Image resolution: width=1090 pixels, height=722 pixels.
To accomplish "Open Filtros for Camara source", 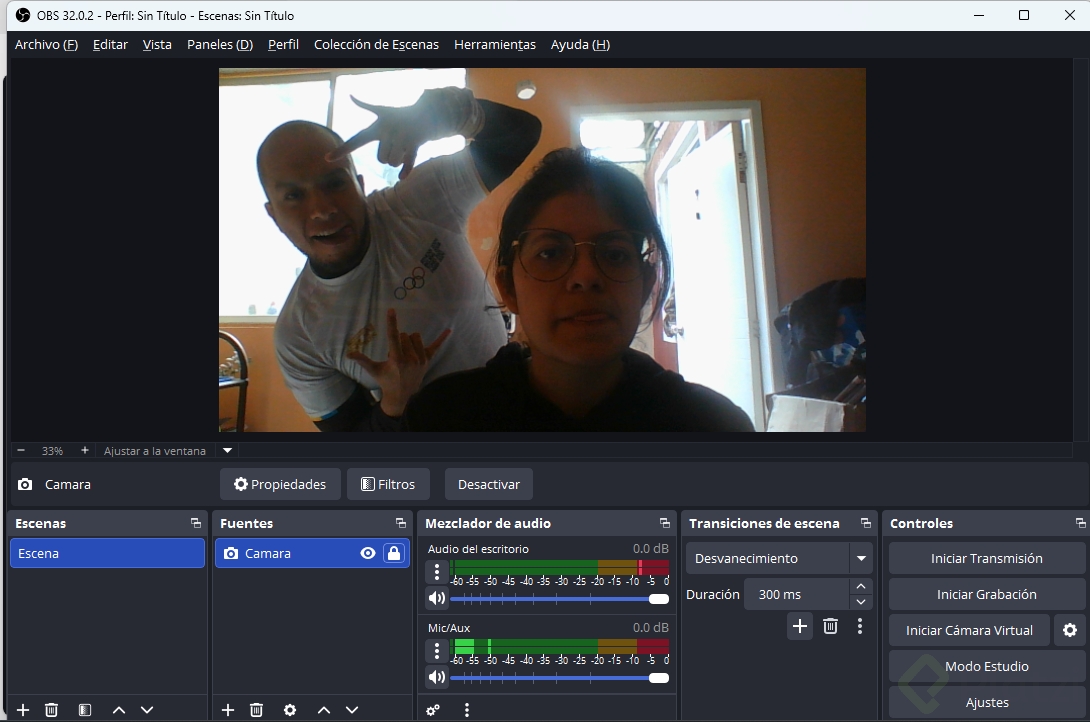I will (388, 484).
